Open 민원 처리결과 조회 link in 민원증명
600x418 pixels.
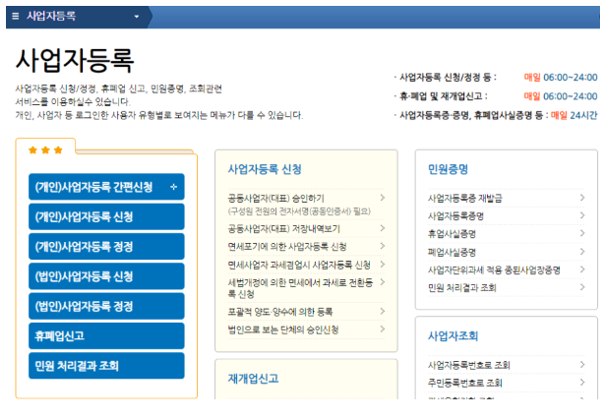(x=462, y=288)
